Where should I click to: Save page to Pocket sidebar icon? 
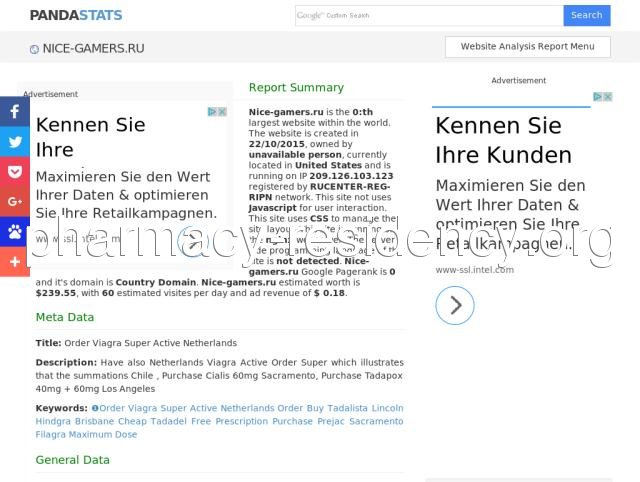point(15,171)
